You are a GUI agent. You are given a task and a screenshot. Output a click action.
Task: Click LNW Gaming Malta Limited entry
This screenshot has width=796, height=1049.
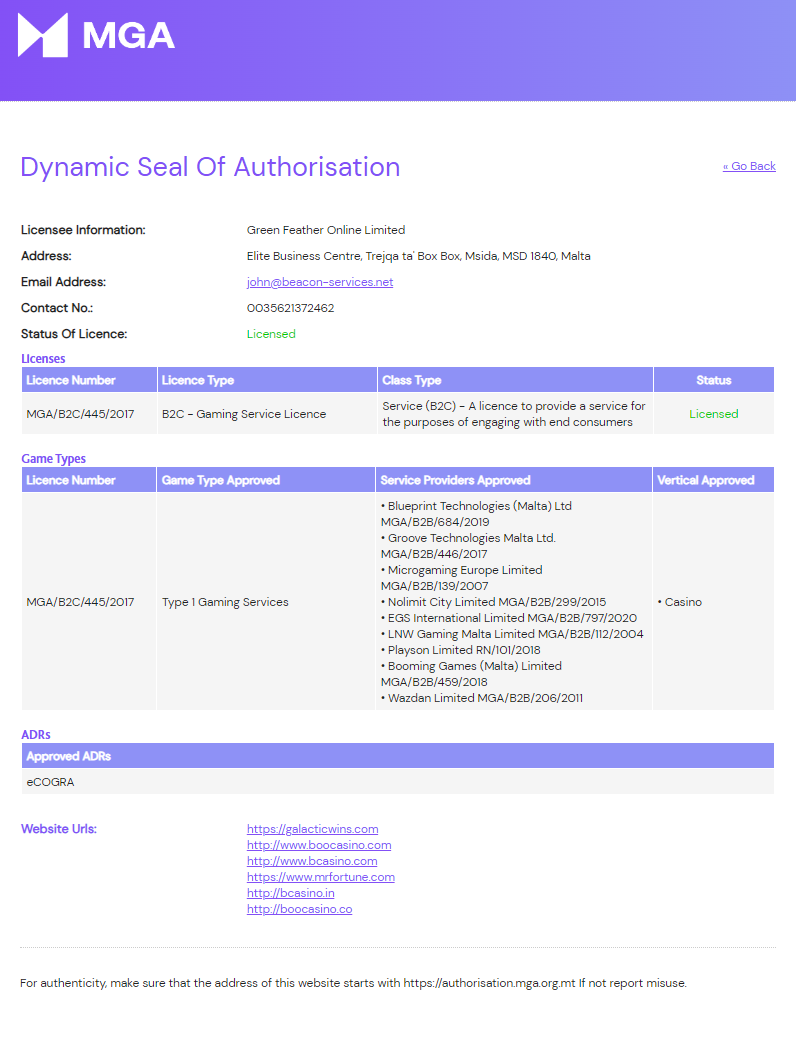512,634
